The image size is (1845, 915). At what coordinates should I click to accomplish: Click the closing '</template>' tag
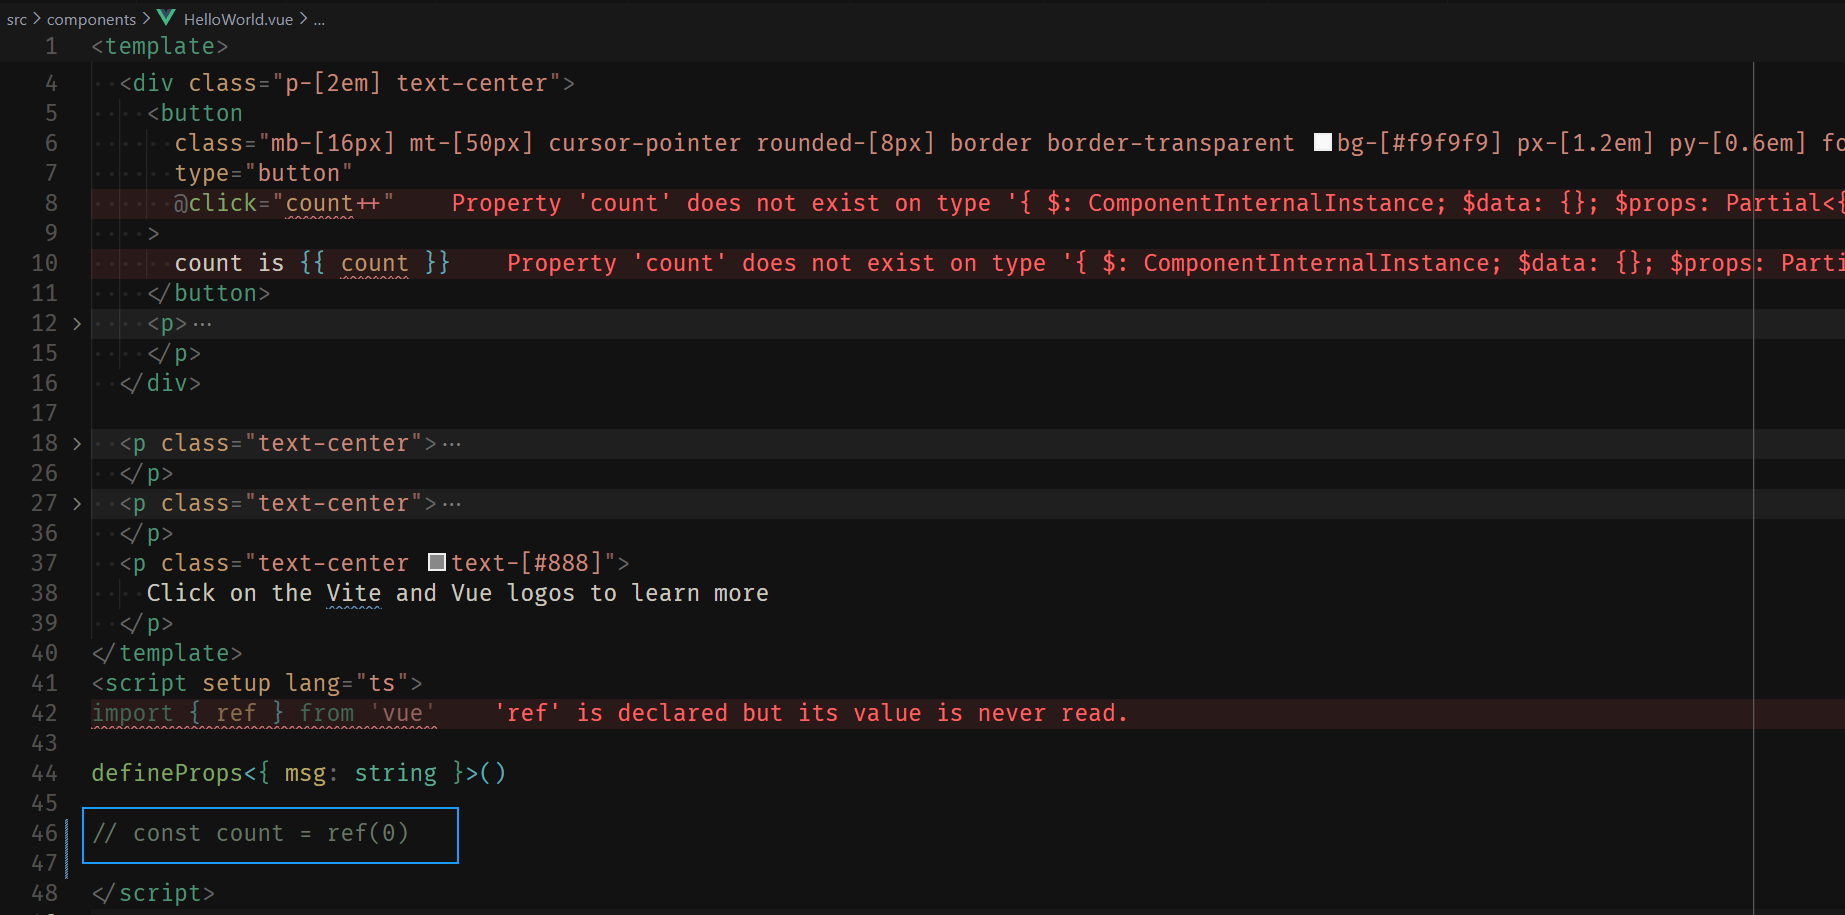(167, 653)
